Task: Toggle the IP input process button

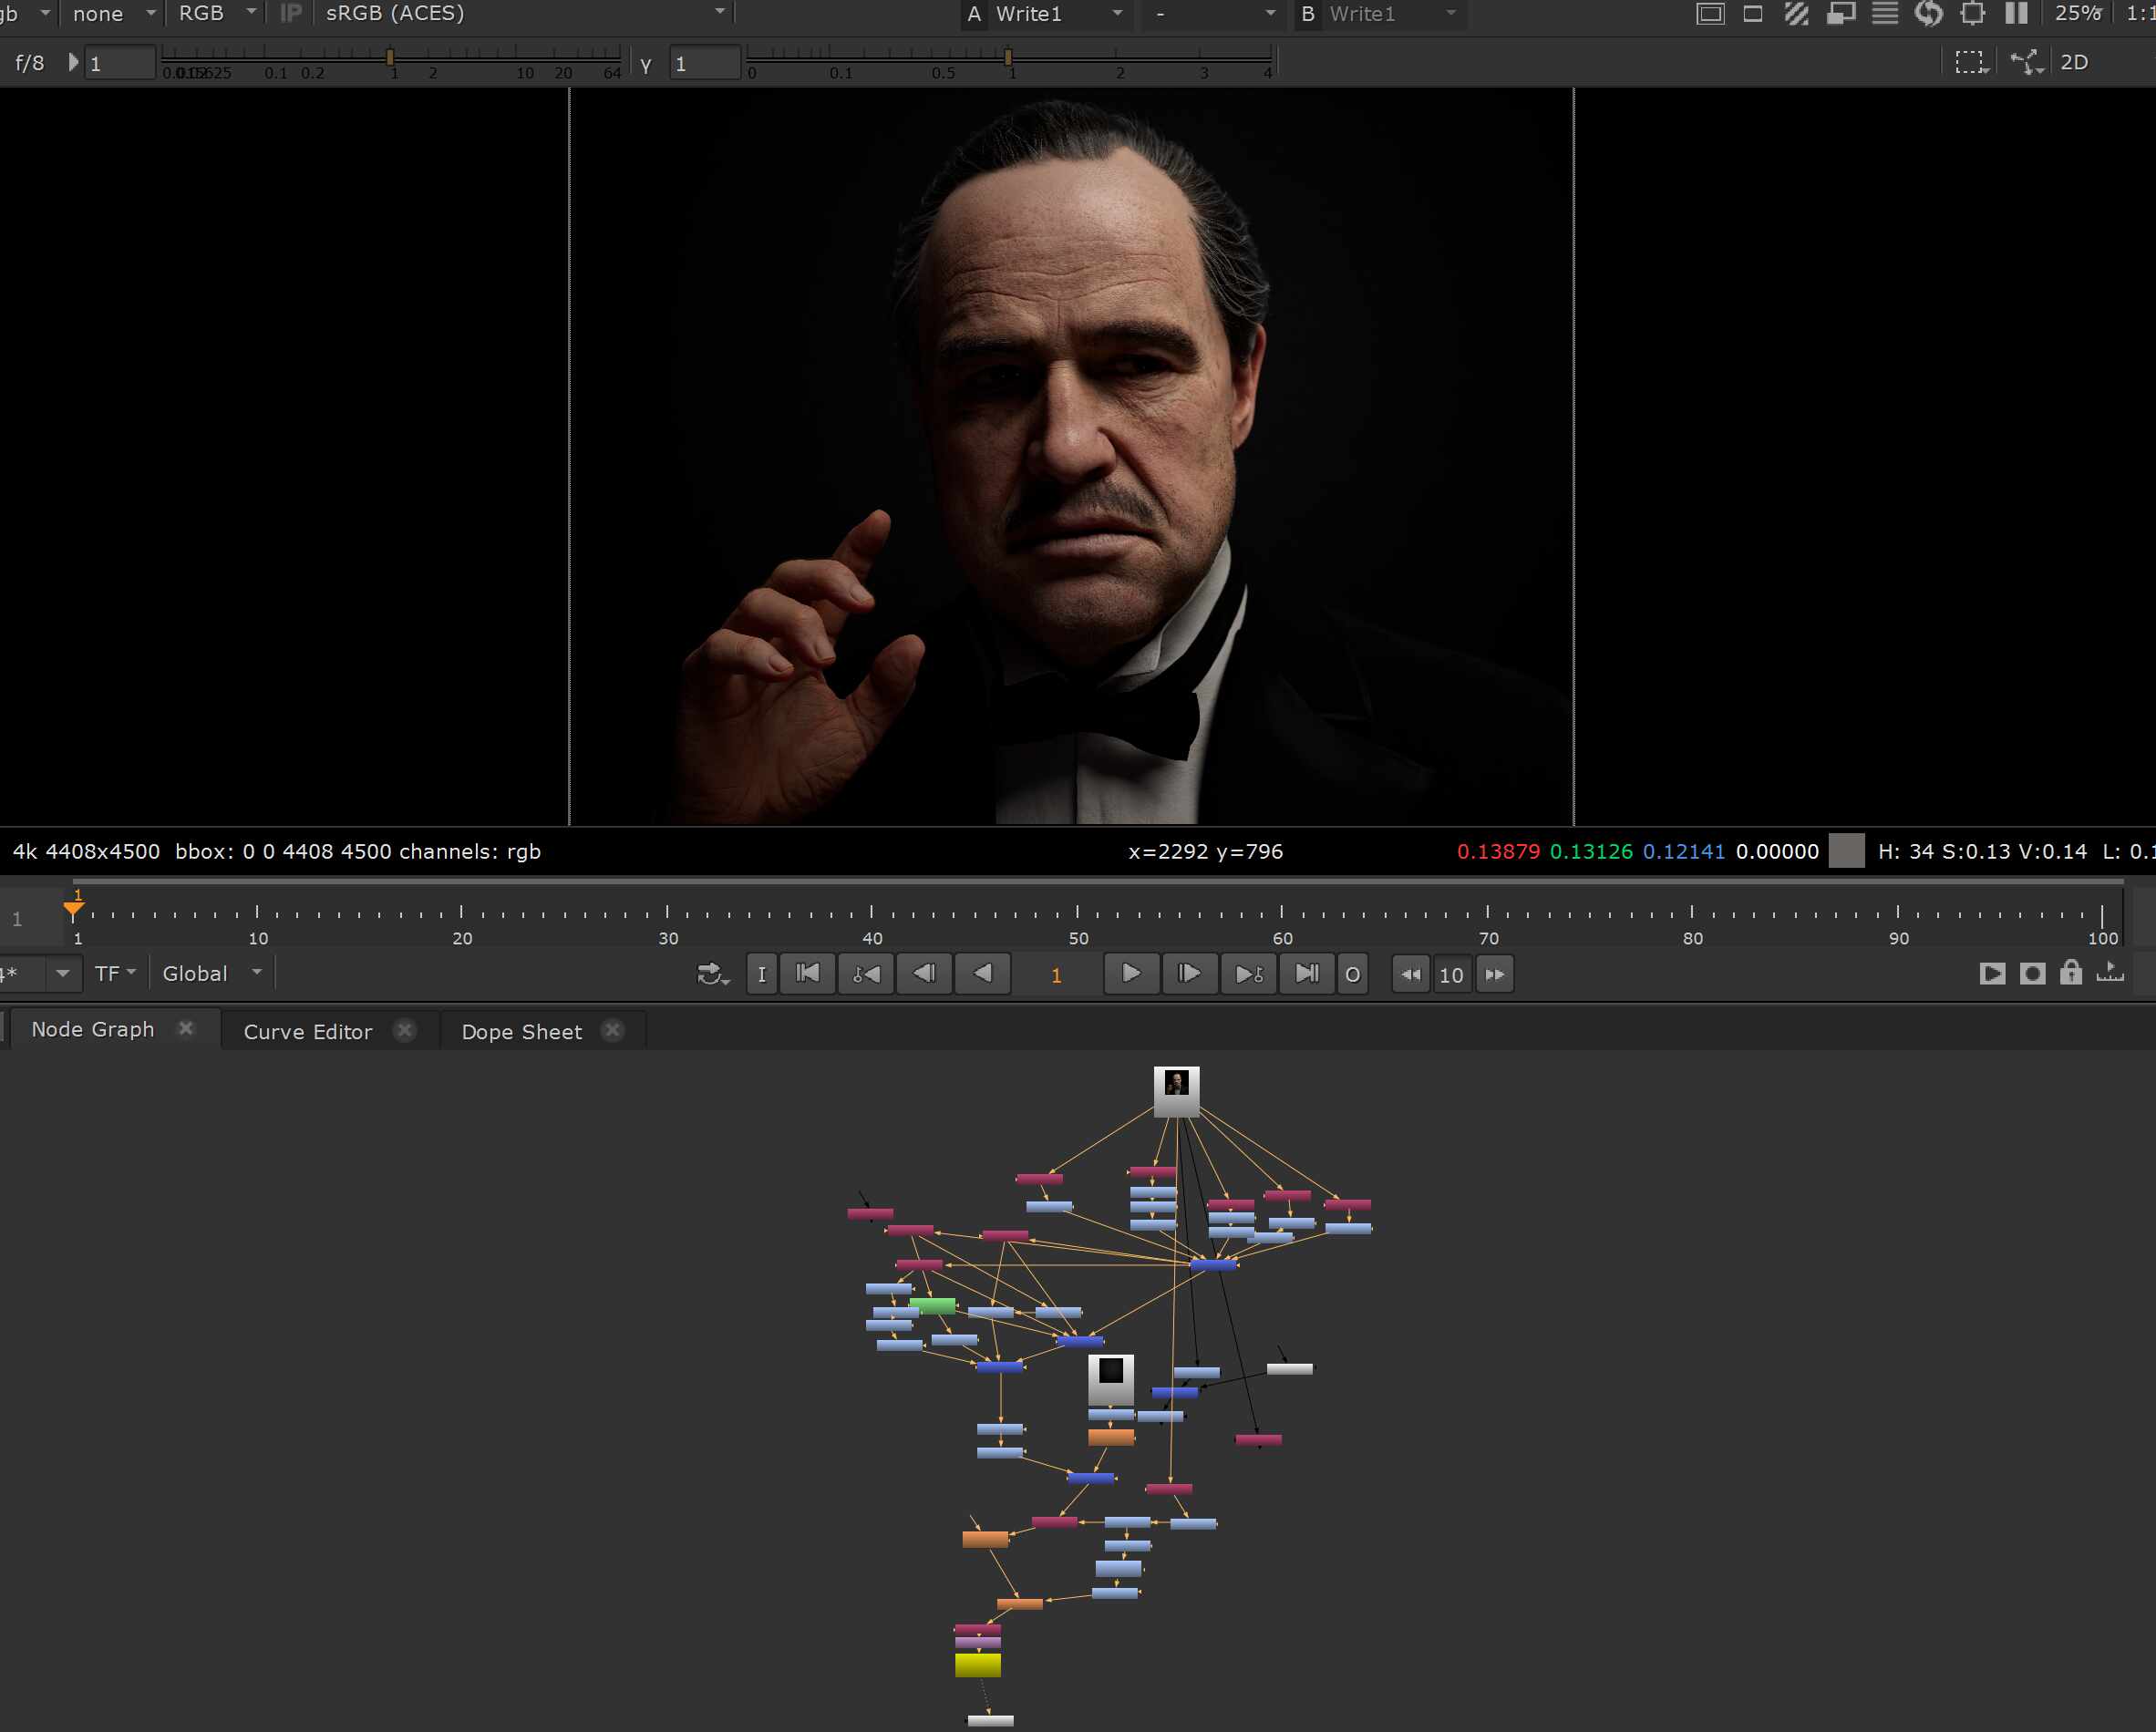Action: [x=291, y=14]
